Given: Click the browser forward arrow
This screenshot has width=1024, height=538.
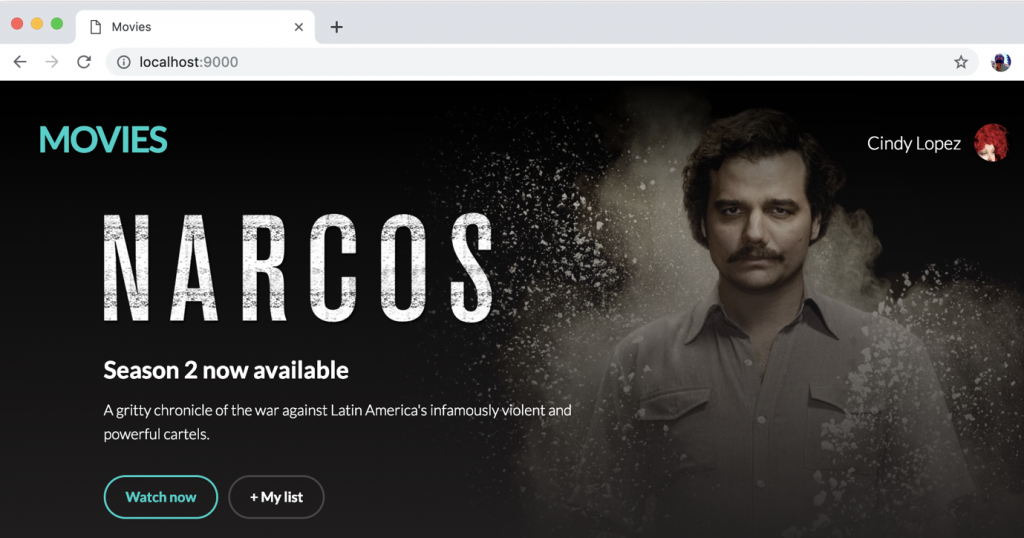Looking at the screenshot, I should pyautogui.click(x=52, y=62).
